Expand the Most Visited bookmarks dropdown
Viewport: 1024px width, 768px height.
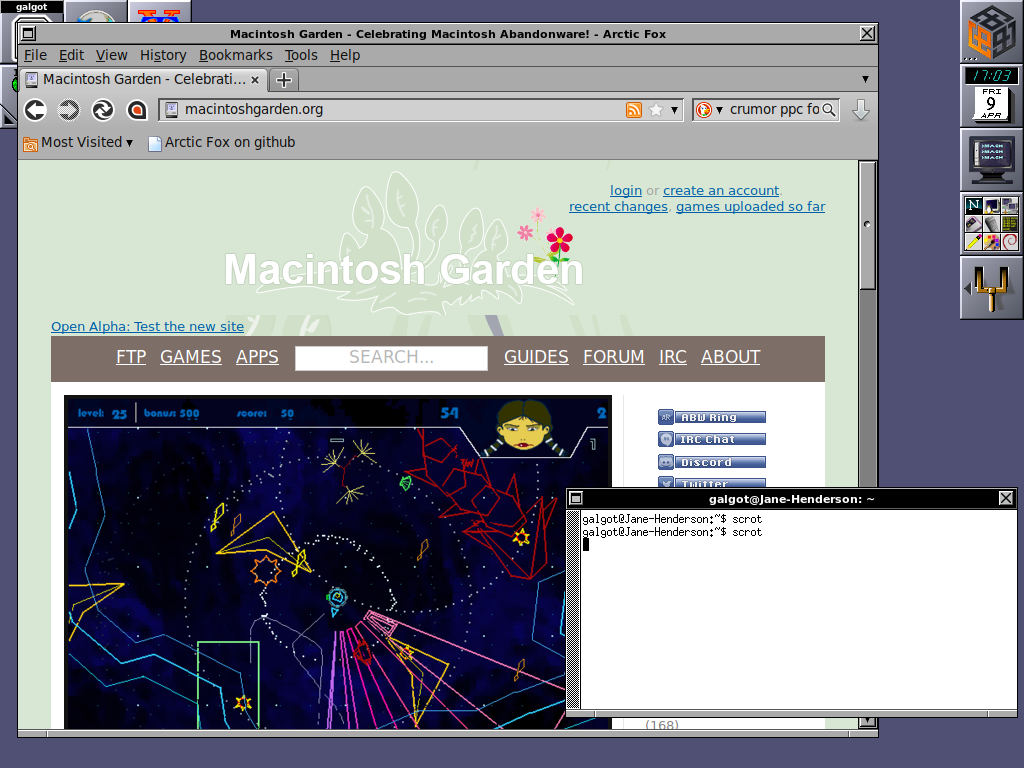129,143
